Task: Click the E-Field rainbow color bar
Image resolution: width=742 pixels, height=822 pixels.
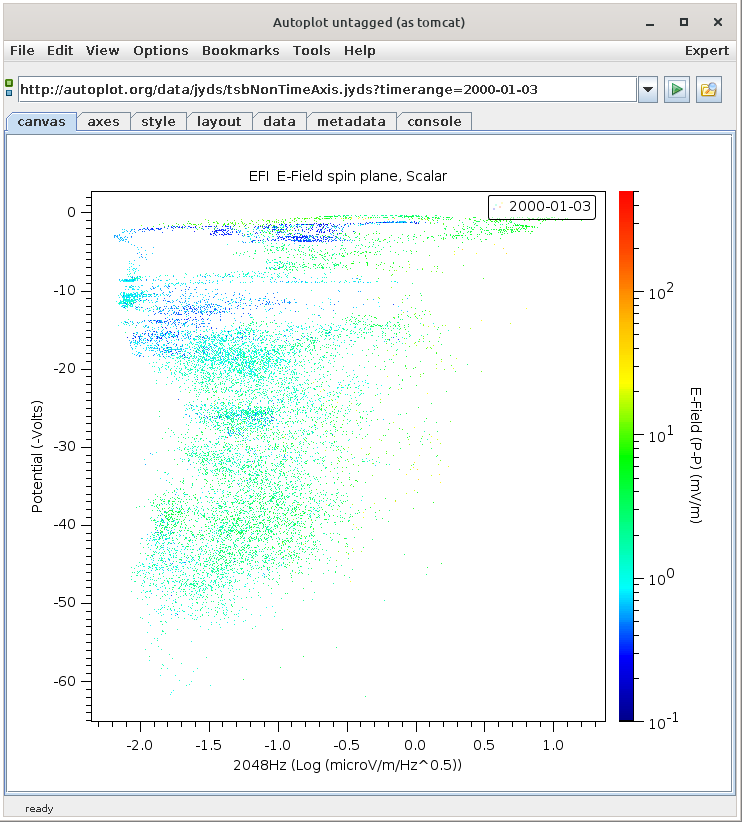Action: pyautogui.click(x=627, y=455)
